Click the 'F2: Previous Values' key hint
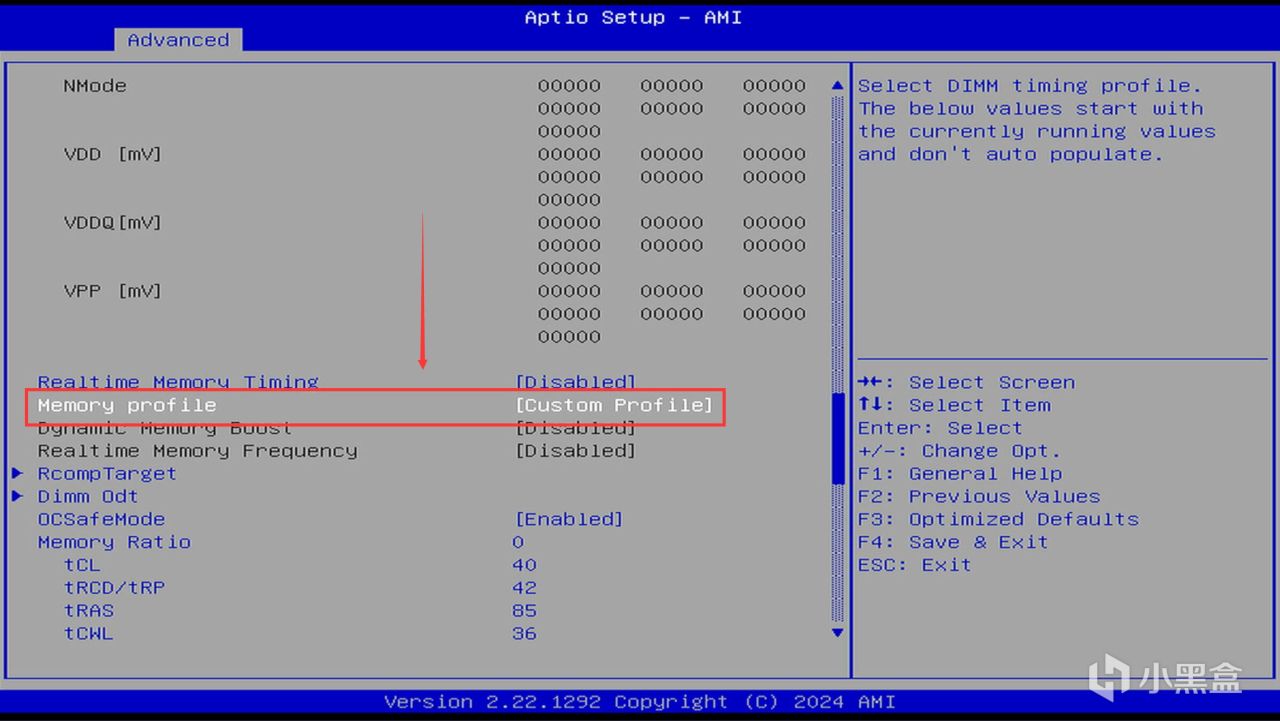This screenshot has height=721, width=1280. tap(979, 496)
